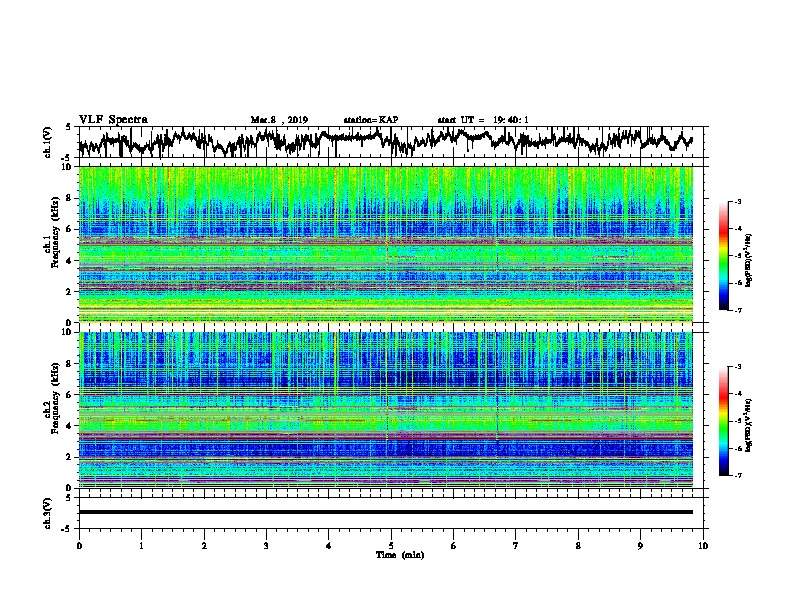
Task: Click the 'station=KAP' header text
Action: click(x=371, y=120)
